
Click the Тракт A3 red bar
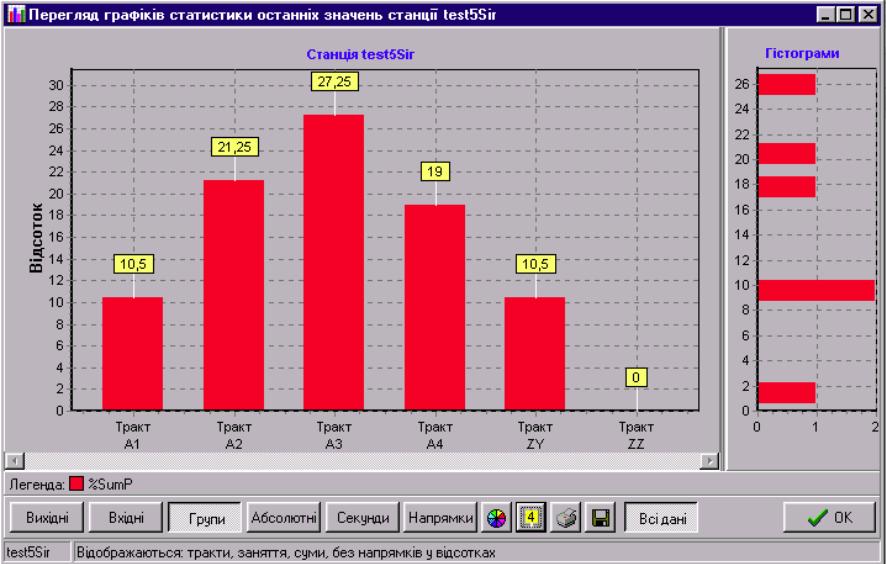tap(334, 263)
